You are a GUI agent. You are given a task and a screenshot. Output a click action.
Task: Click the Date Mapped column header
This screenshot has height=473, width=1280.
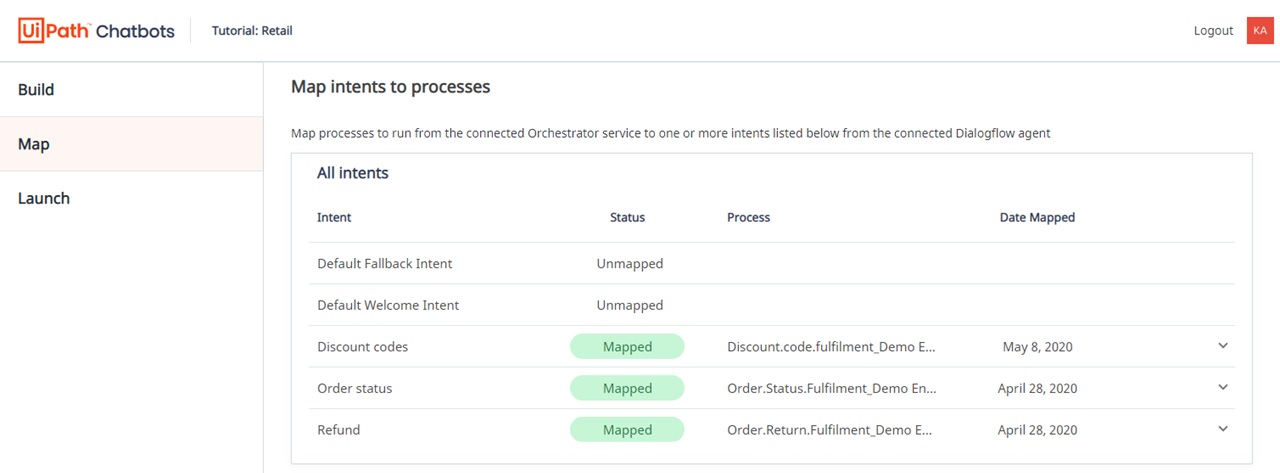click(1037, 217)
